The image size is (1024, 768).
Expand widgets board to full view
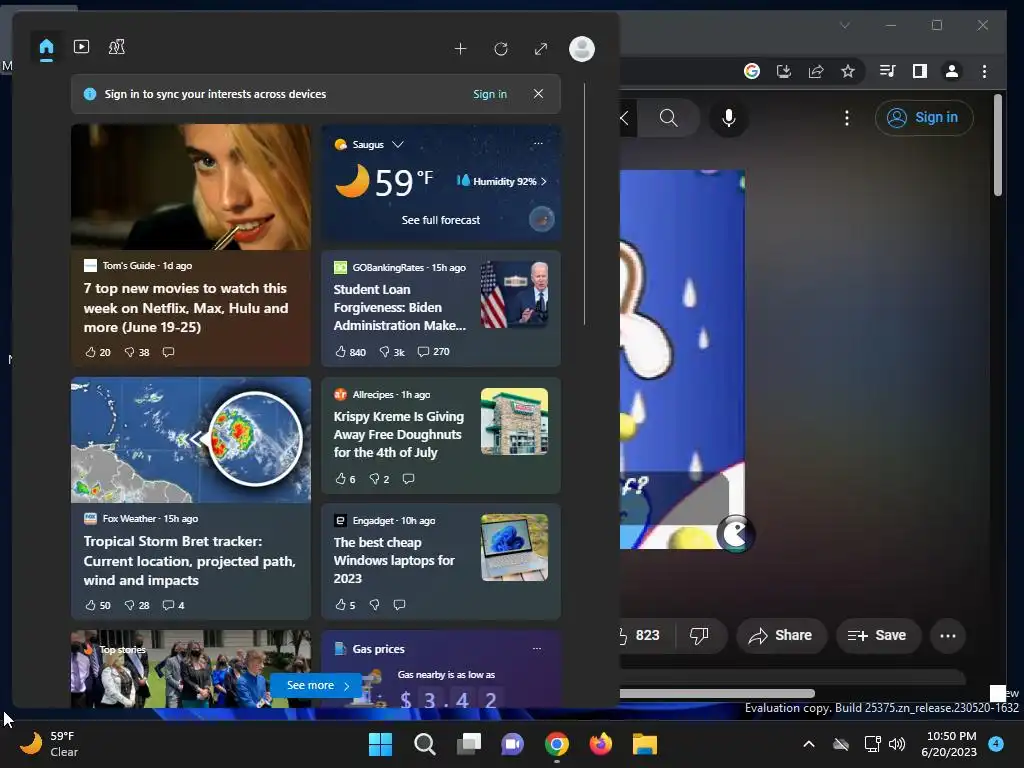(541, 49)
